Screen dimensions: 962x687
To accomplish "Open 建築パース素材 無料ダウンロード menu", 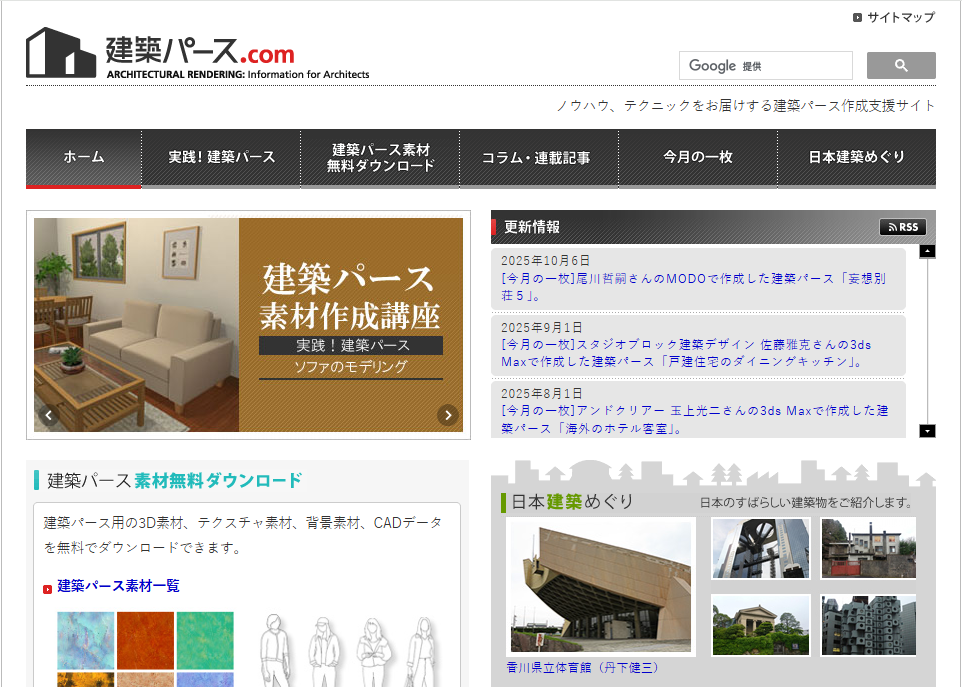I will coord(380,157).
